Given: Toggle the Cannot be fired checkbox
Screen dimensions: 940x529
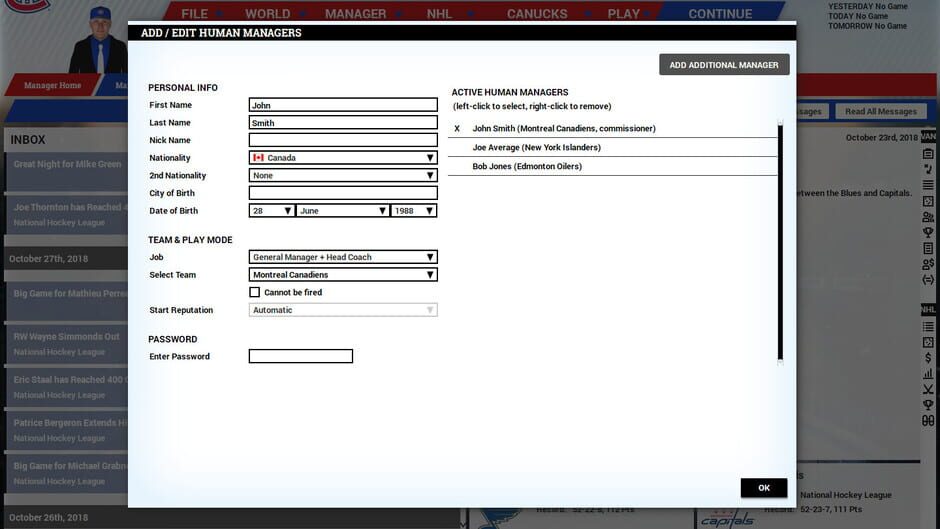Looking at the screenshot, I should pos(254,292).
